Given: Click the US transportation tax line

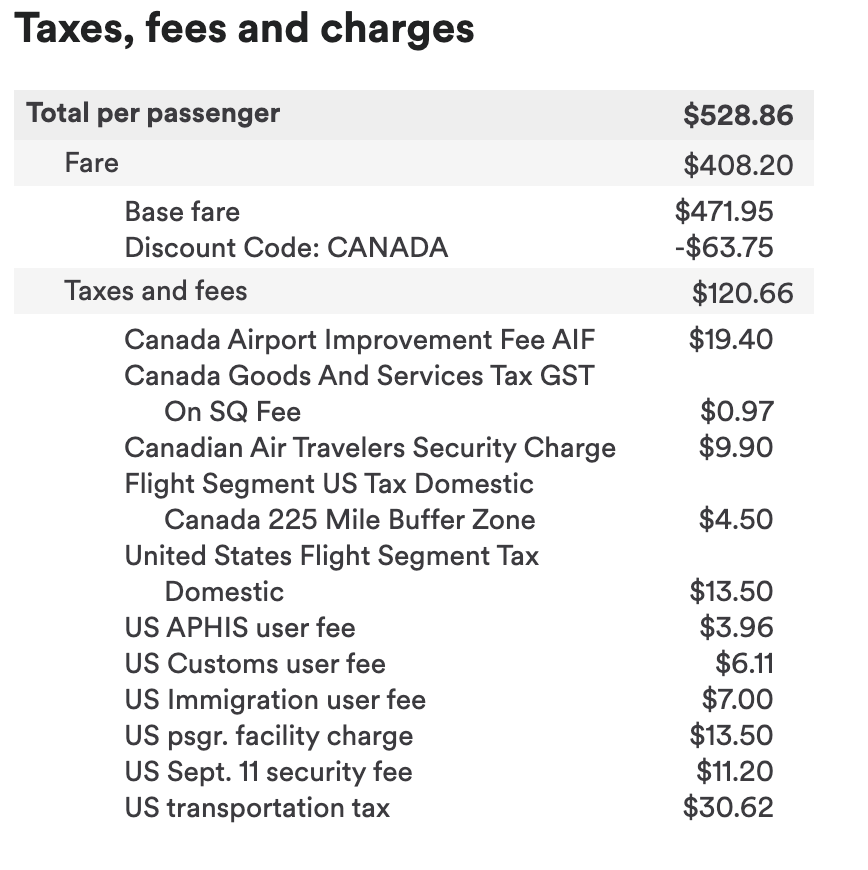Looking at the screenshot, I should 257,808.
